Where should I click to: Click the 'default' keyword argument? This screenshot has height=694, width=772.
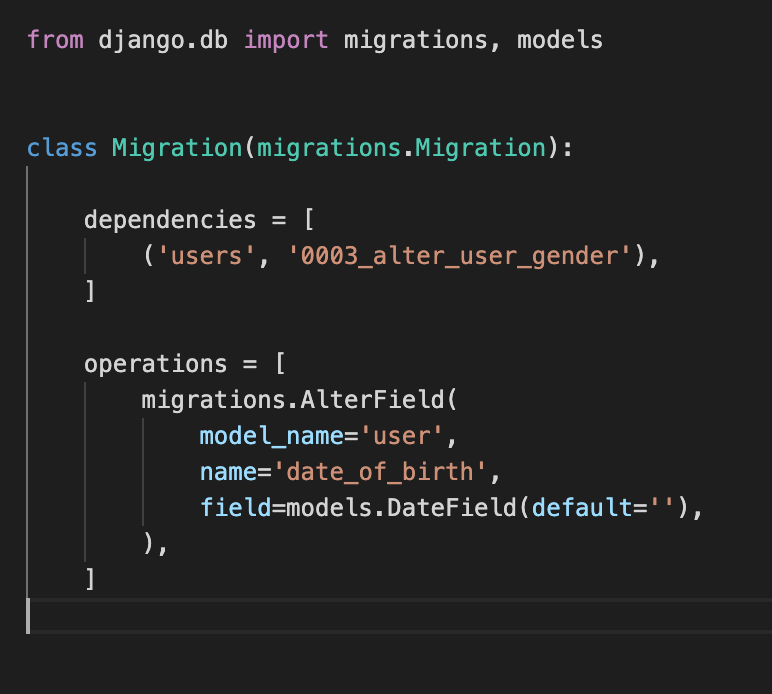pyautogui.click(x=582, y=507)
